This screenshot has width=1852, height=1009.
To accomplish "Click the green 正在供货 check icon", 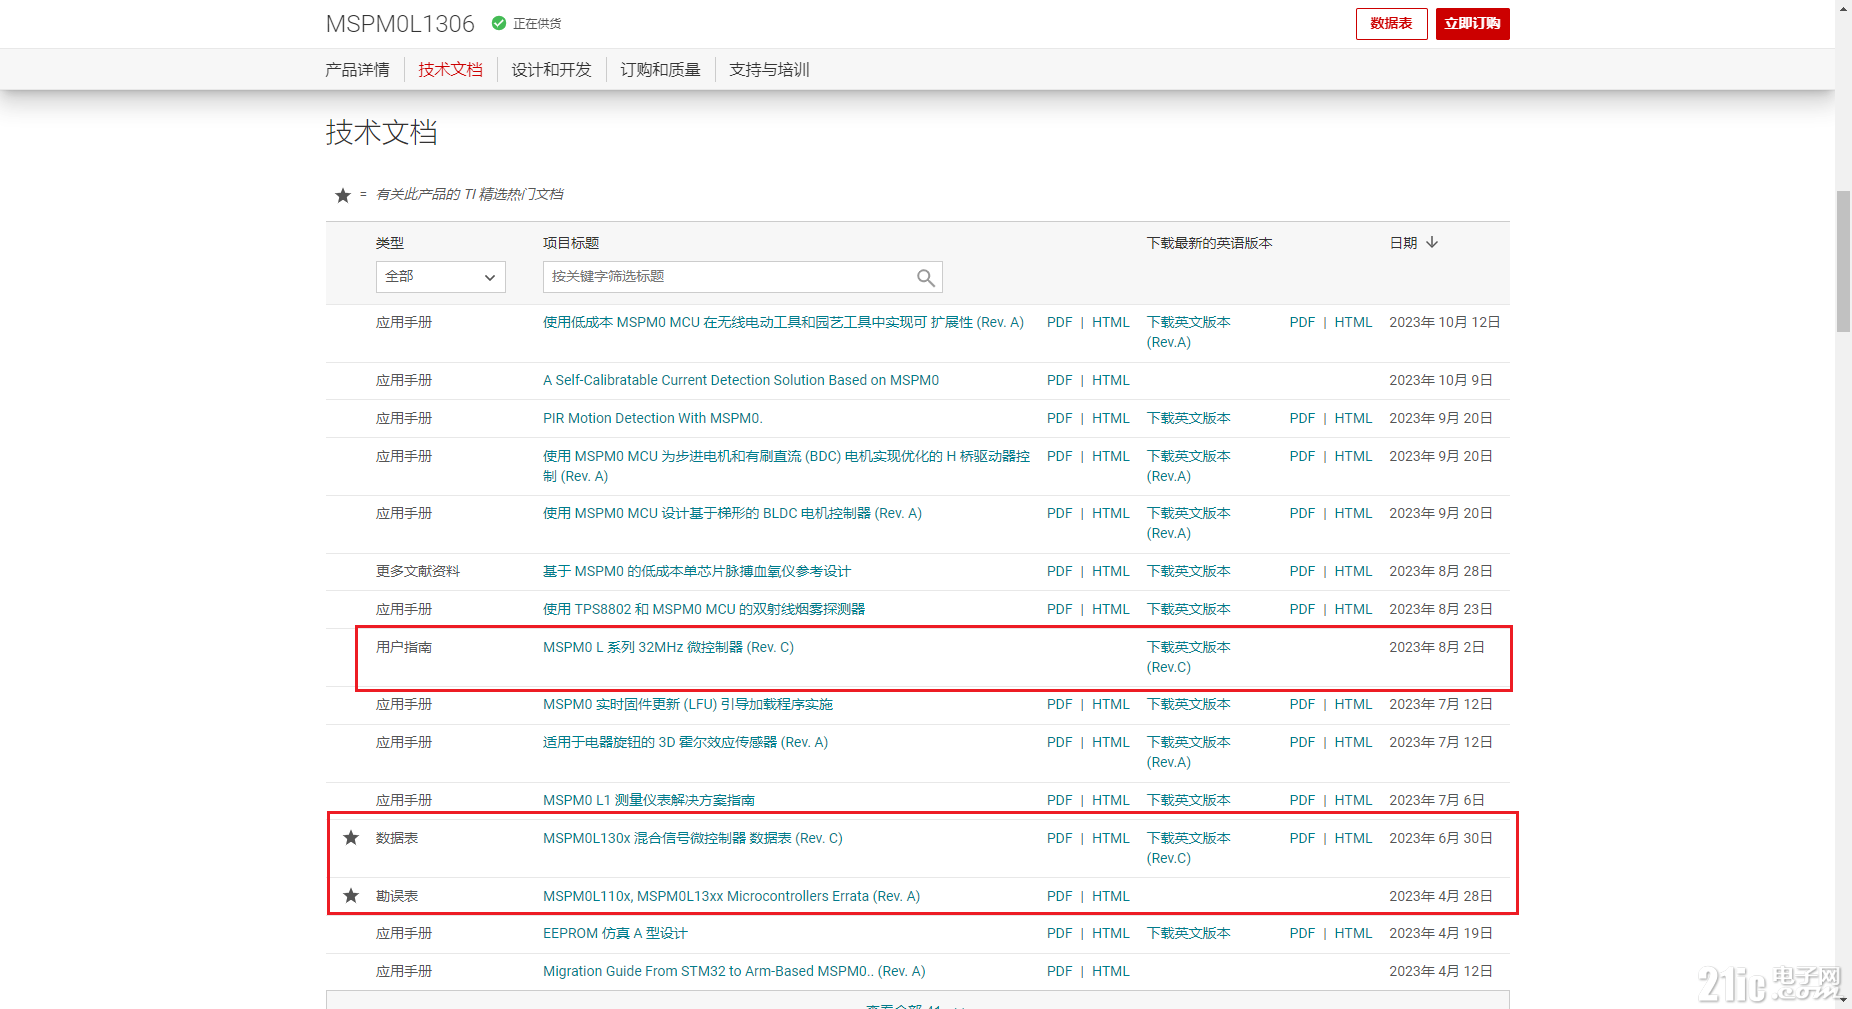I will [499, 23].
